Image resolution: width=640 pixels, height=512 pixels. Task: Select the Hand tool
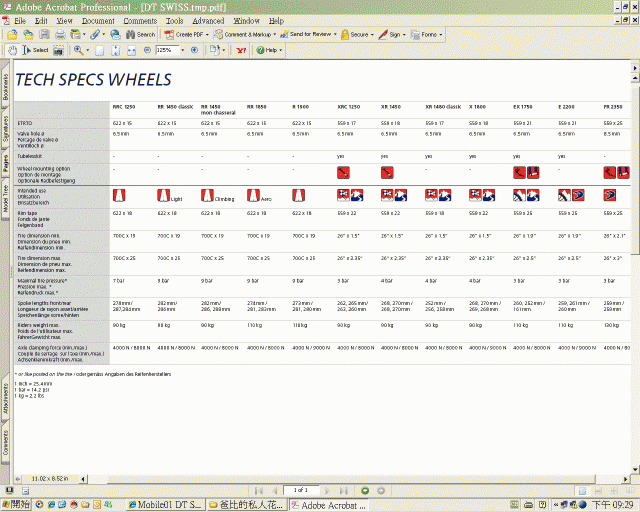point(13,49)
